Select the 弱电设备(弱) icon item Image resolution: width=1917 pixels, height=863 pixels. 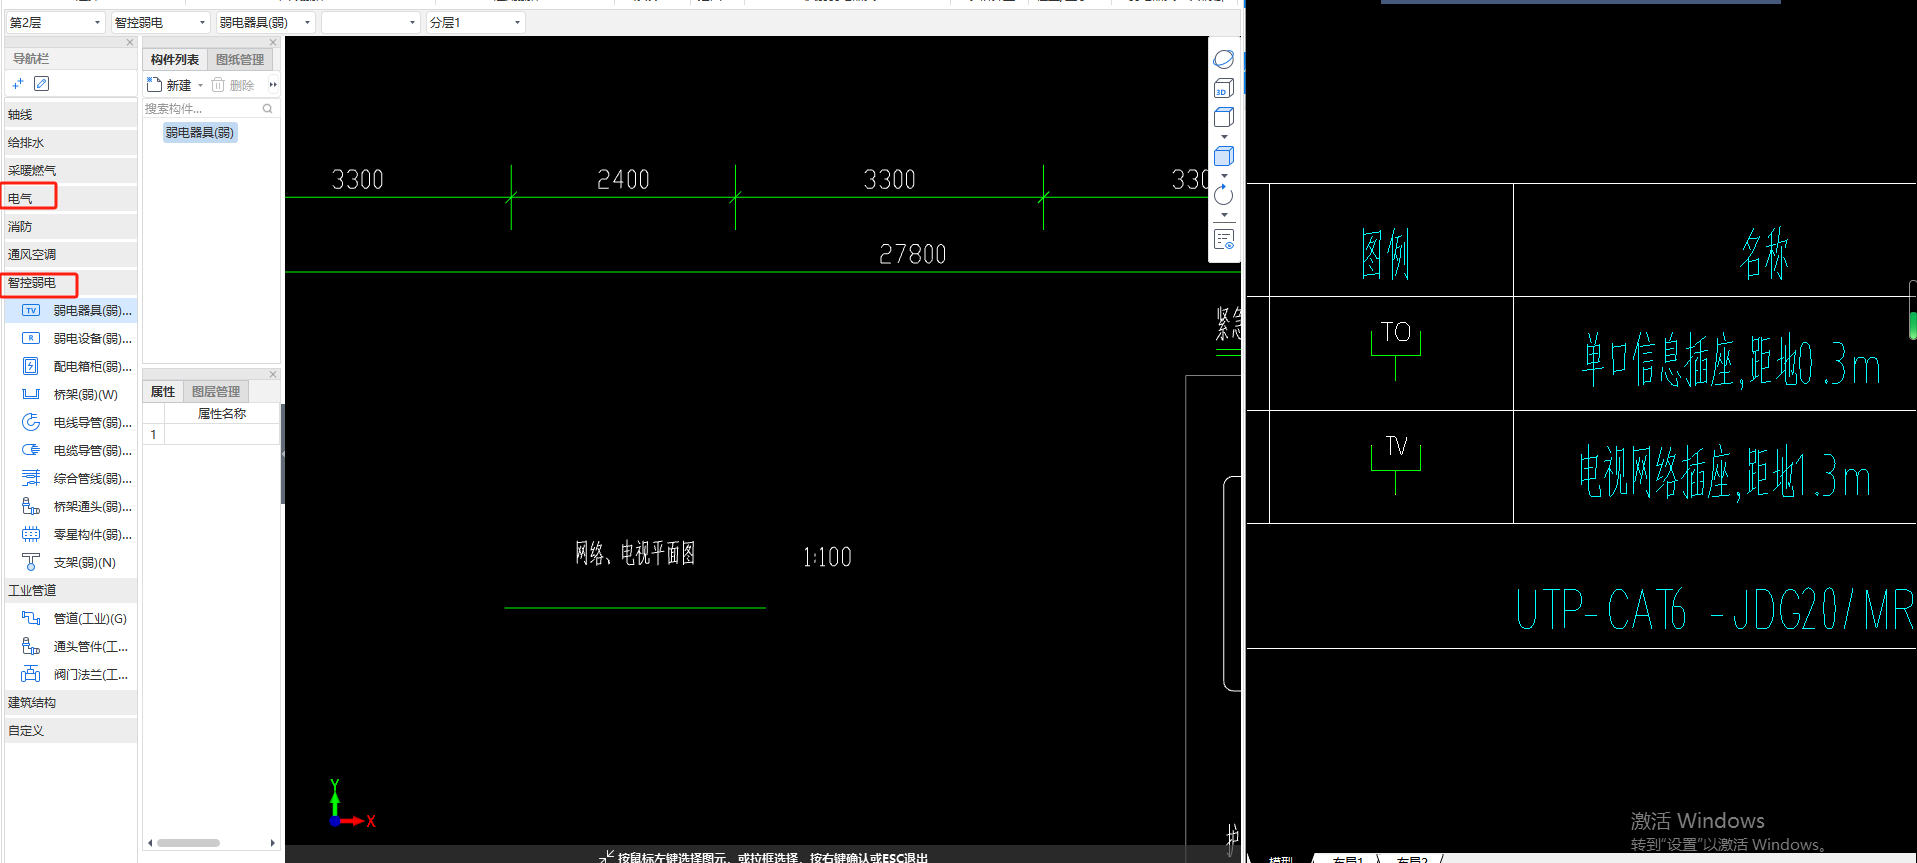pyautogui.click(x=31, y=339)
